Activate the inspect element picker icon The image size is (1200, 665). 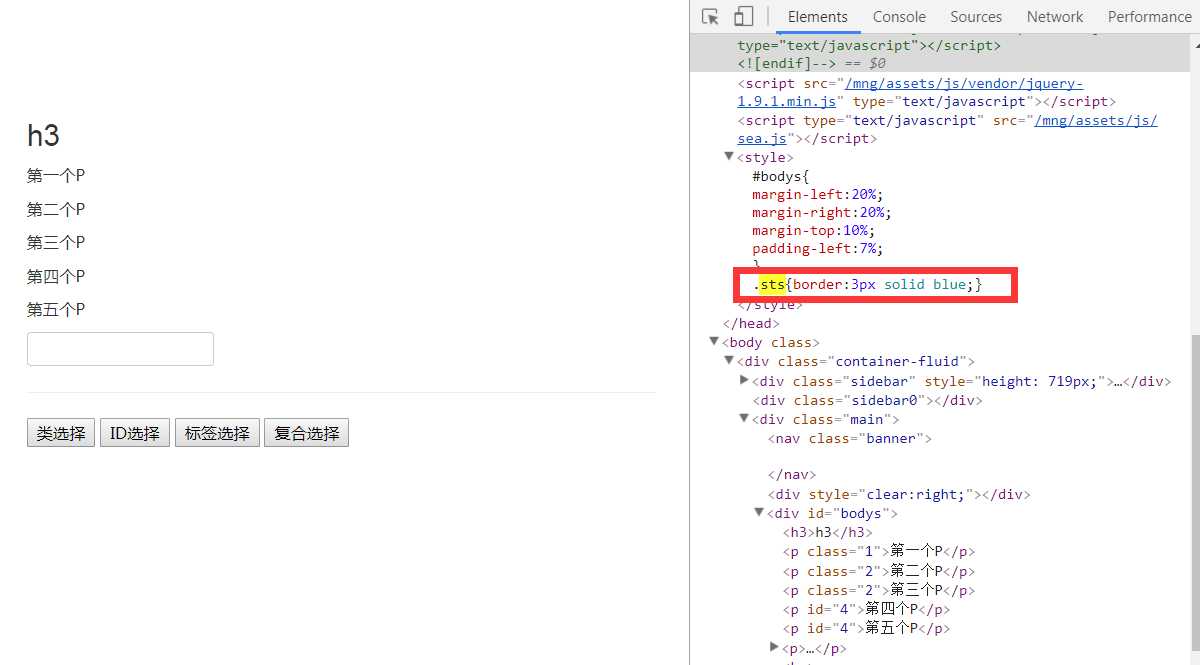(x=711, y=16)
